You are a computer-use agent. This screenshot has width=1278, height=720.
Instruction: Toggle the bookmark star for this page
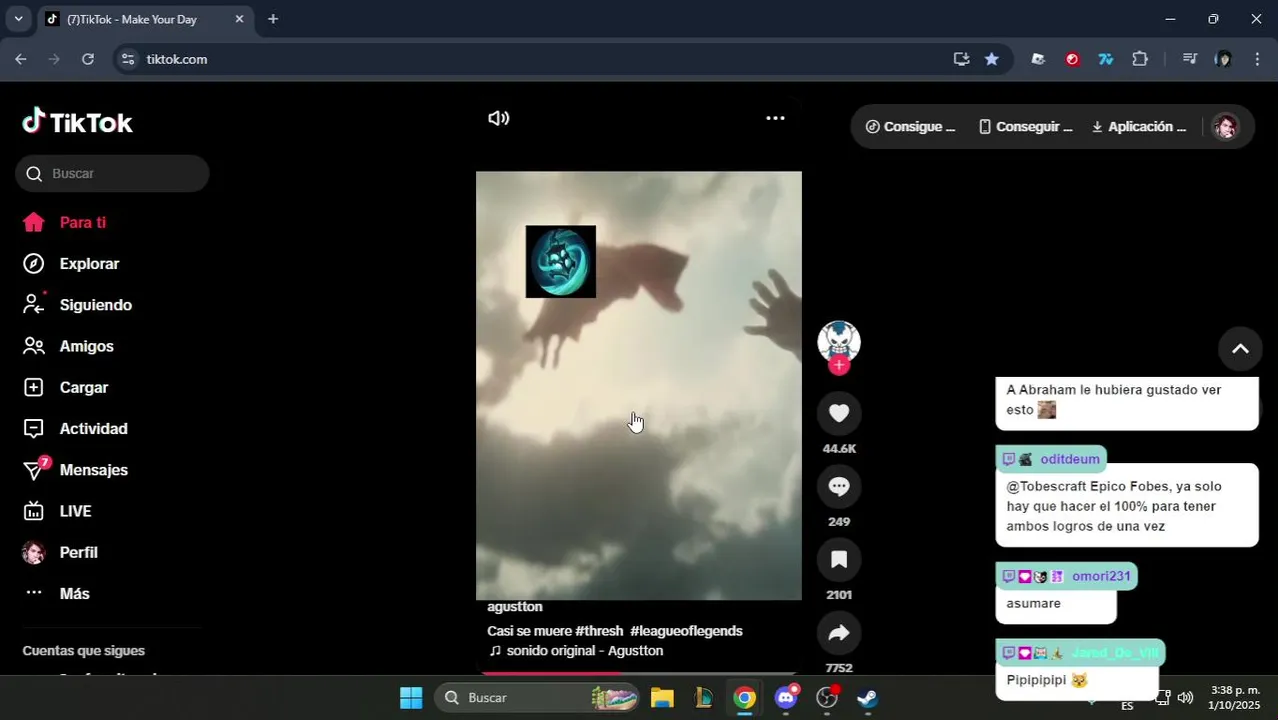(x=991, y=59)
